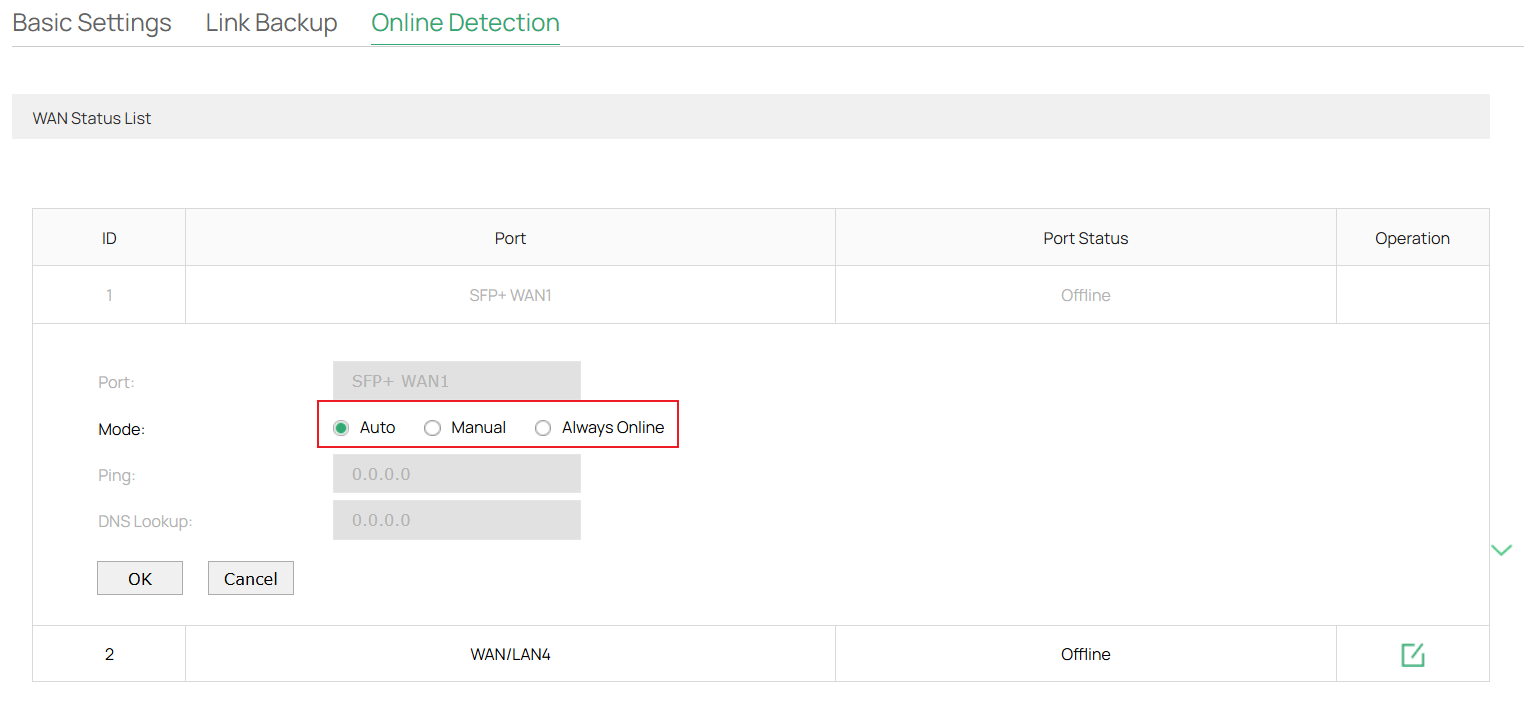Select the Manual detection mode

(x=432, y=427)
